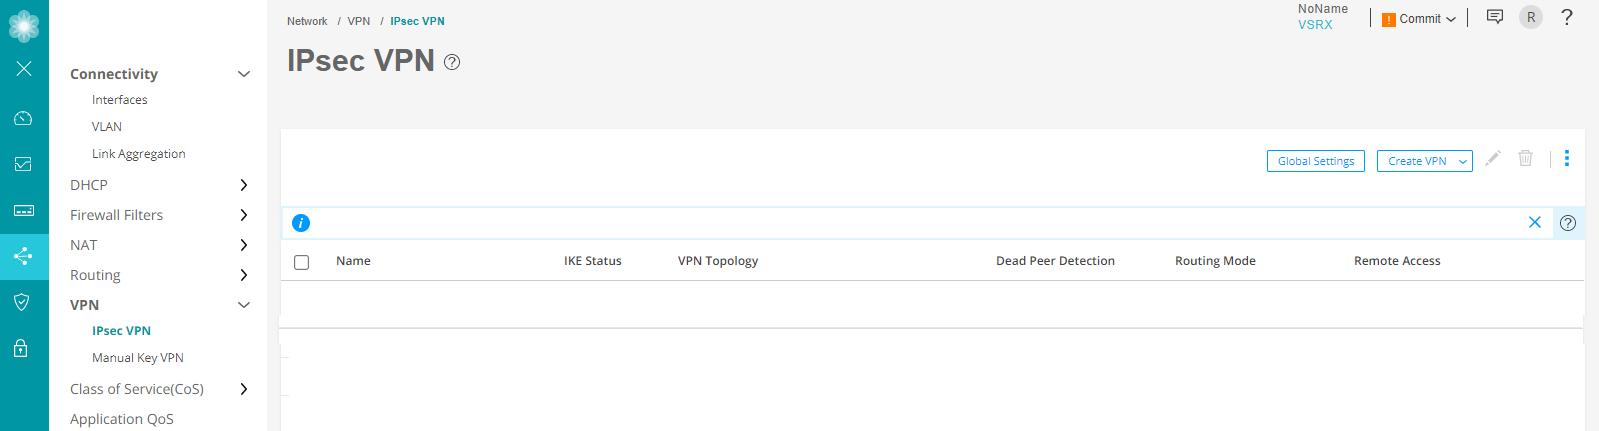
Task: Open the feedback chat icon in header
Action: pos(1495,17)
